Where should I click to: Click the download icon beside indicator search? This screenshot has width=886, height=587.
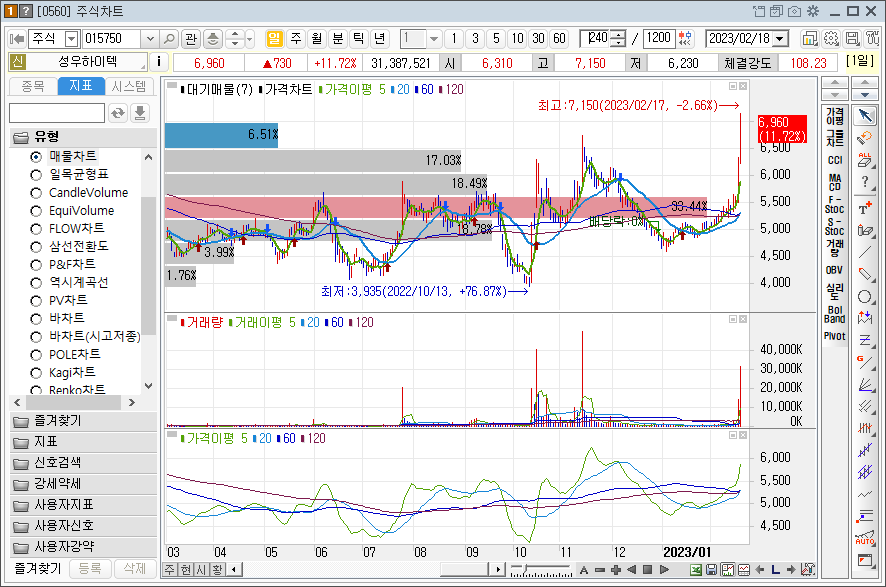[140, 113]
